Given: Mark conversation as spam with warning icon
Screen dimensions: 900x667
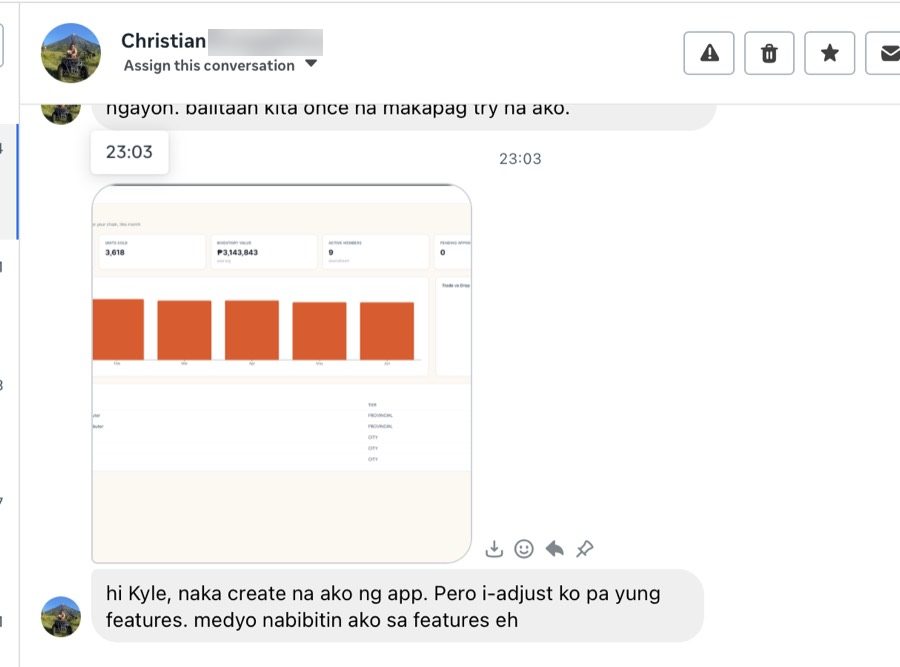Looking at the screenshot, I should click(709, 53).
